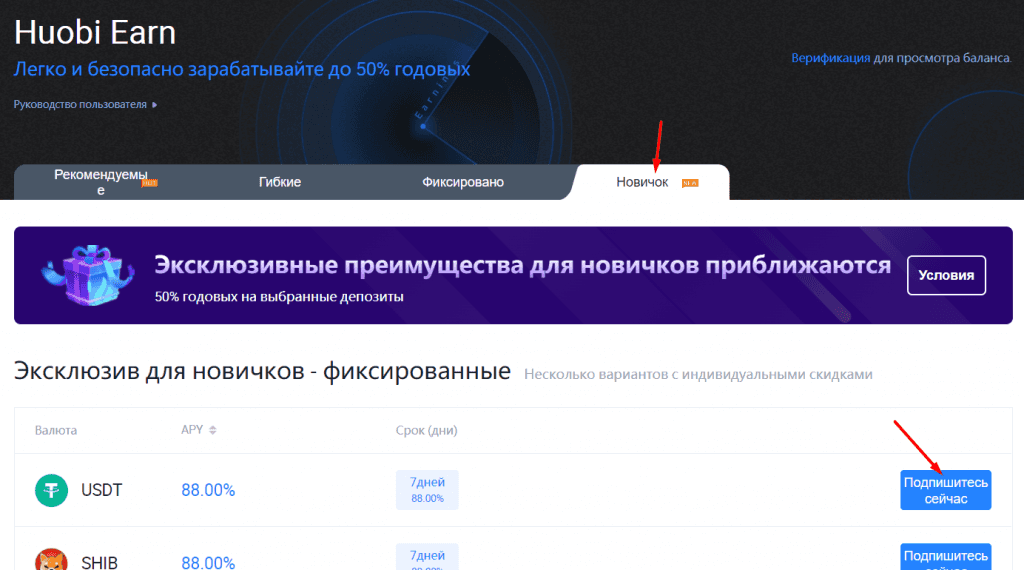Switch to the Гибкие tab

pyautogui.click(x=280, y=182)
